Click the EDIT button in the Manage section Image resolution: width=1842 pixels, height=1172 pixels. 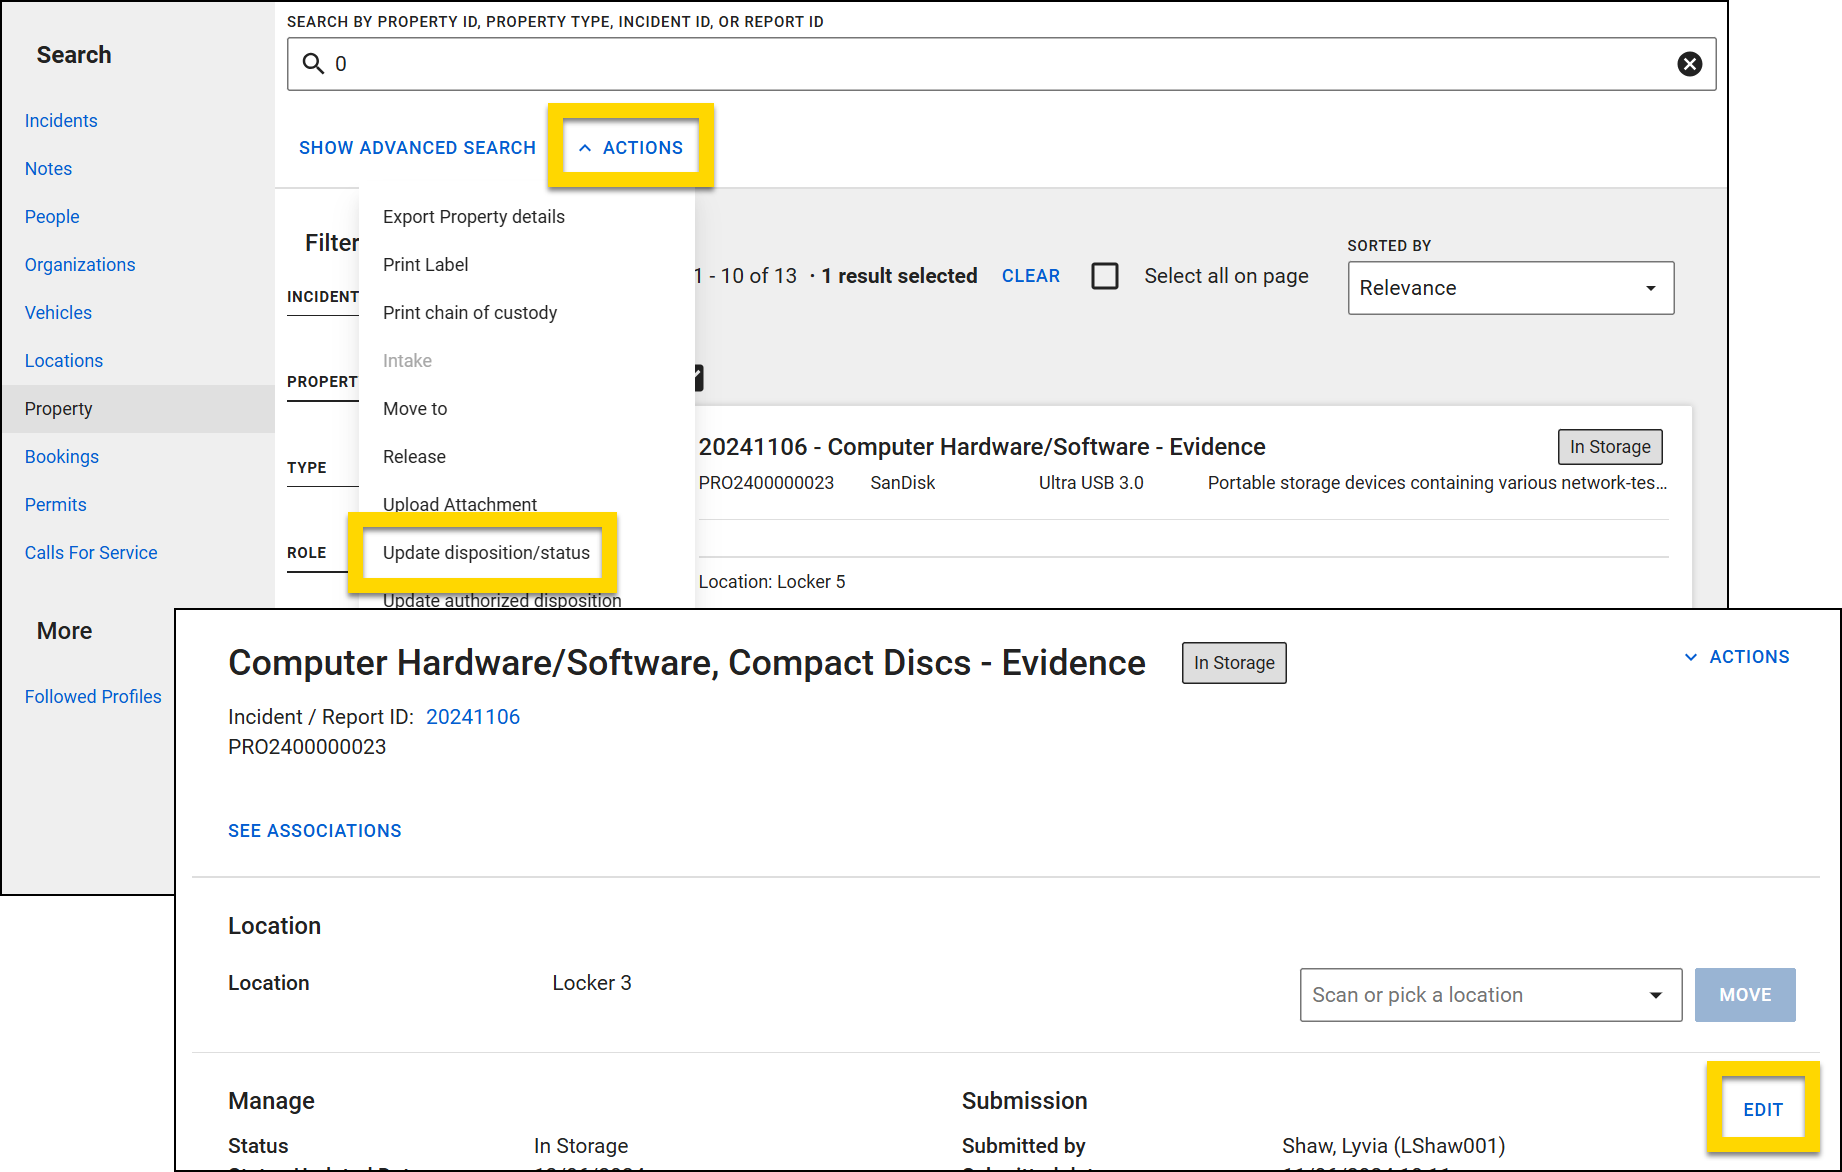pos(1762,1109)
